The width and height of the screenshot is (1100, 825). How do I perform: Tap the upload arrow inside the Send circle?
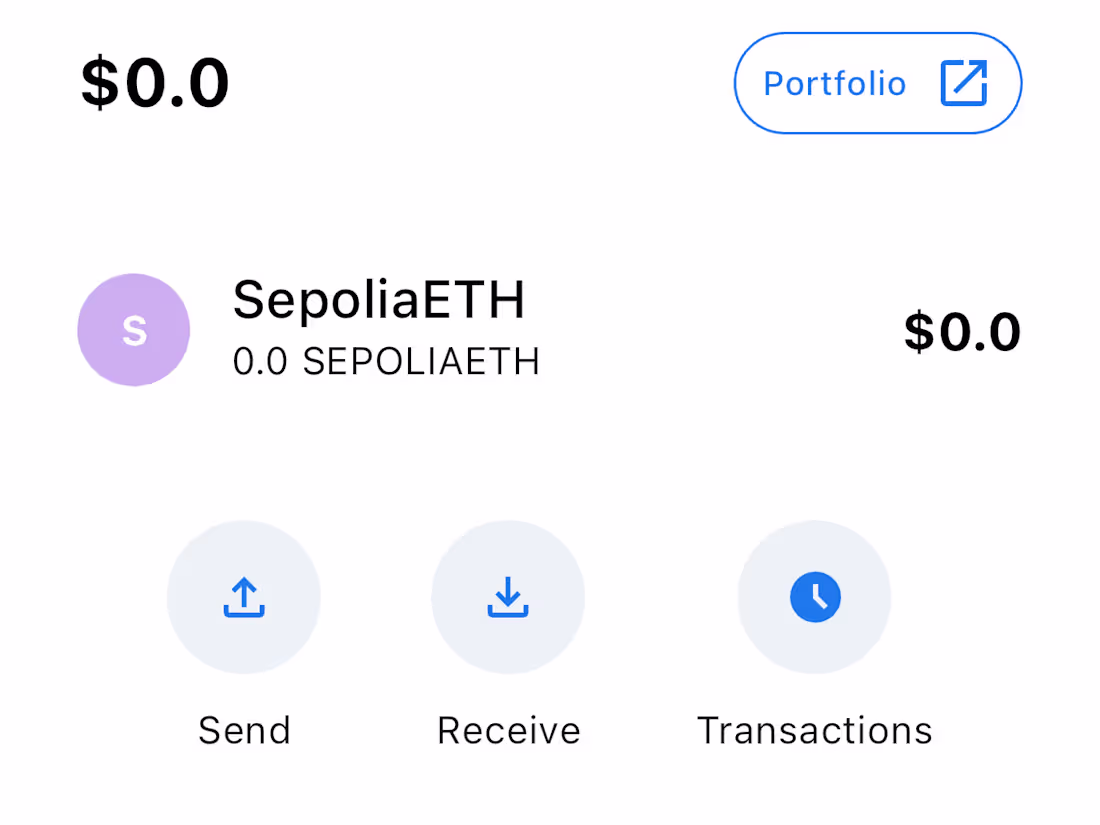tap(244, 597)
